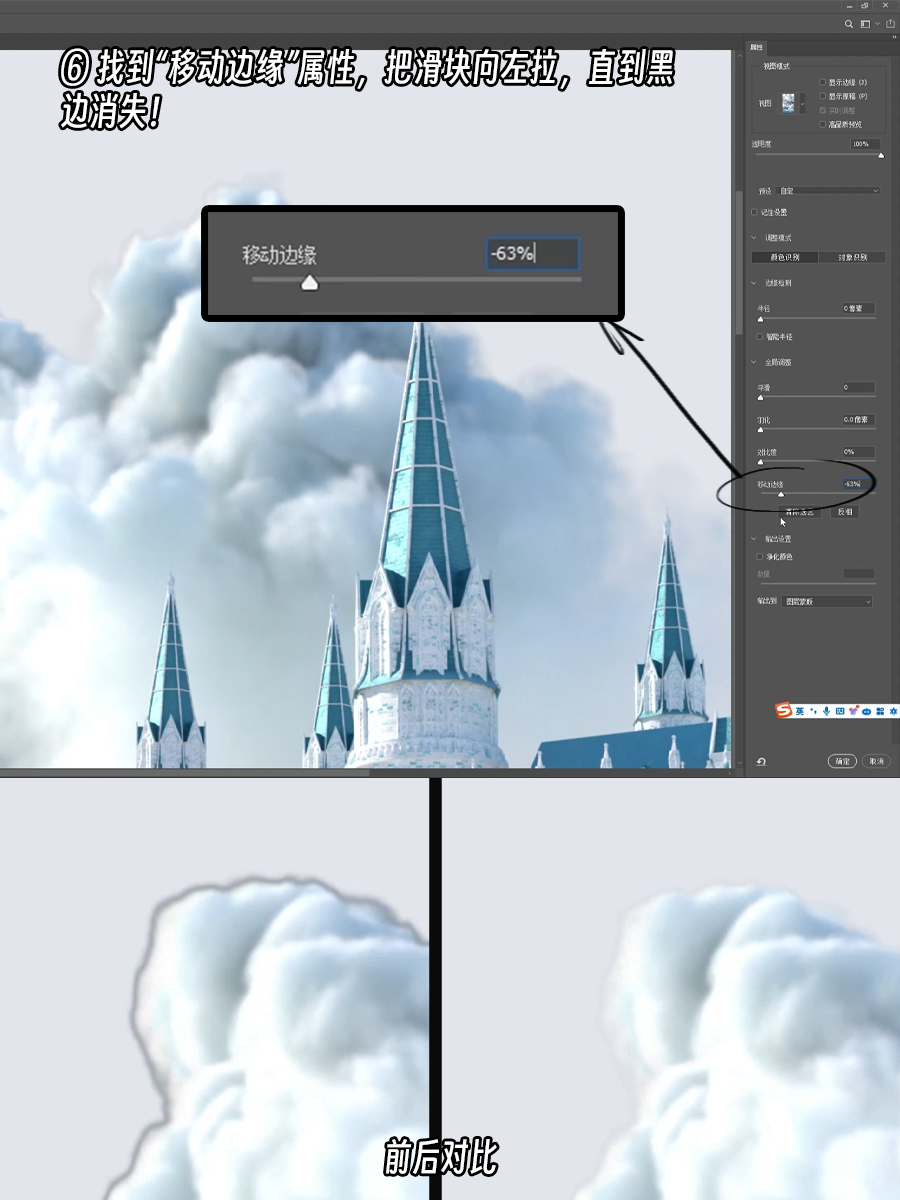
Task: Click the Sogou punctuation mode icon
Action: [813, 711]
